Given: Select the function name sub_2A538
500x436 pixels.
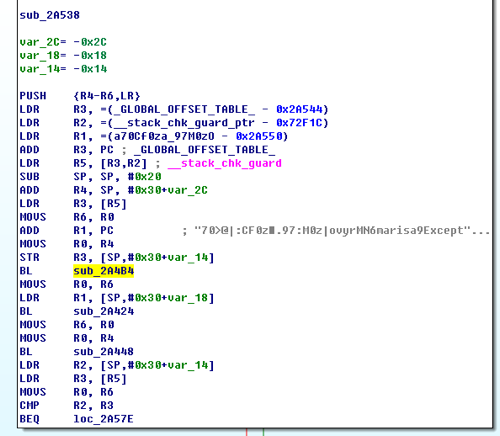Looking at the screenshot, I should click(x=50, y=15).
